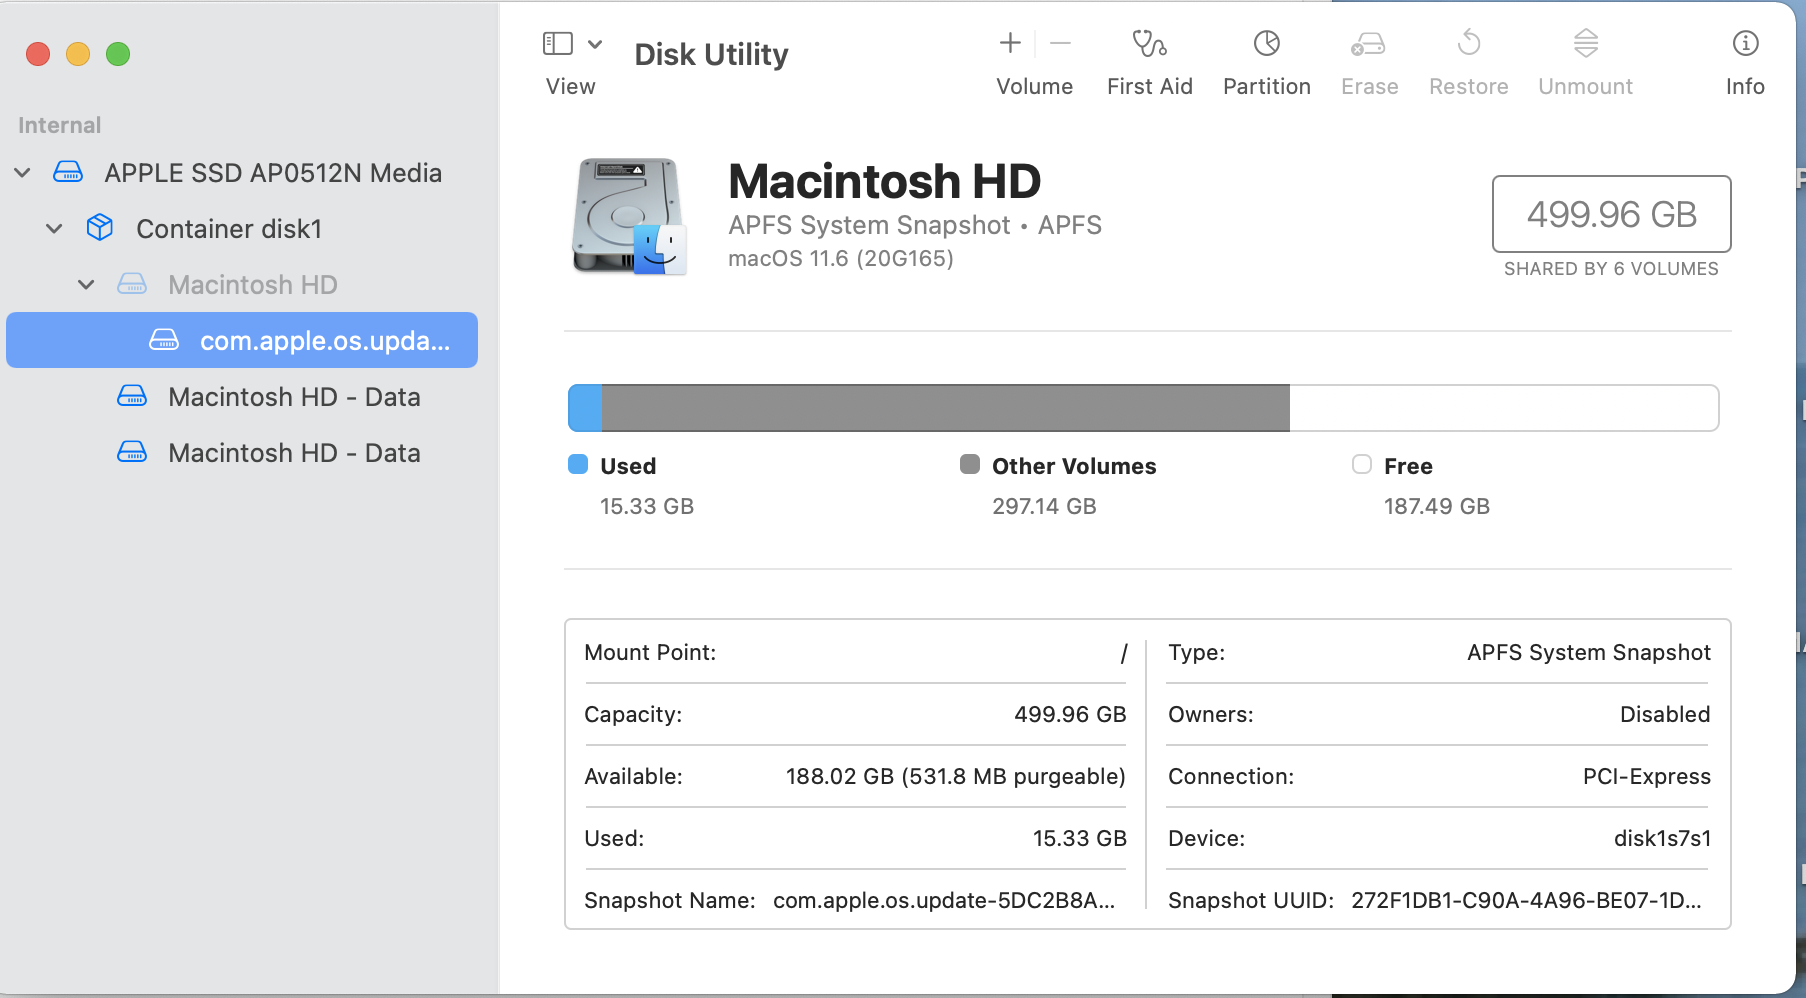Collapse the Container disk1 node
This screenshot has height=998, width=1806.
(54, 229)
